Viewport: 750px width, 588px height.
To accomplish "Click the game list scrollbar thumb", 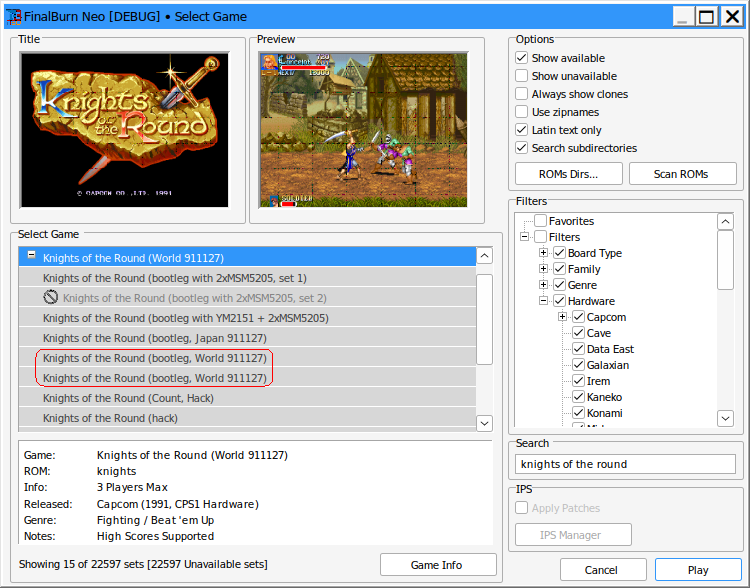I will point(485,319).
